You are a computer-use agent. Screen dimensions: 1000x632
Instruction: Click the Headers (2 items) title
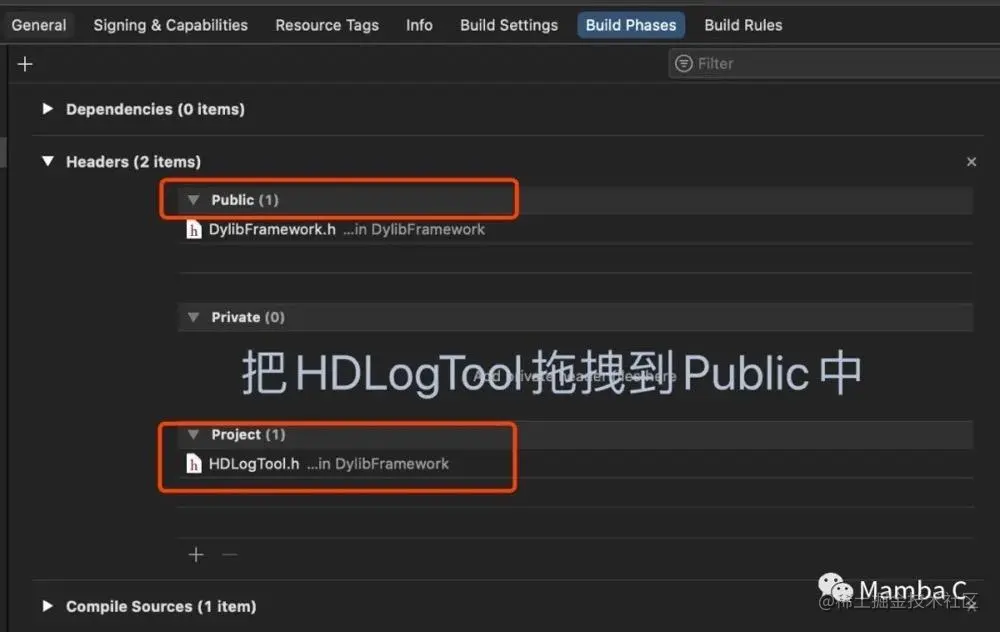point(133,162)
